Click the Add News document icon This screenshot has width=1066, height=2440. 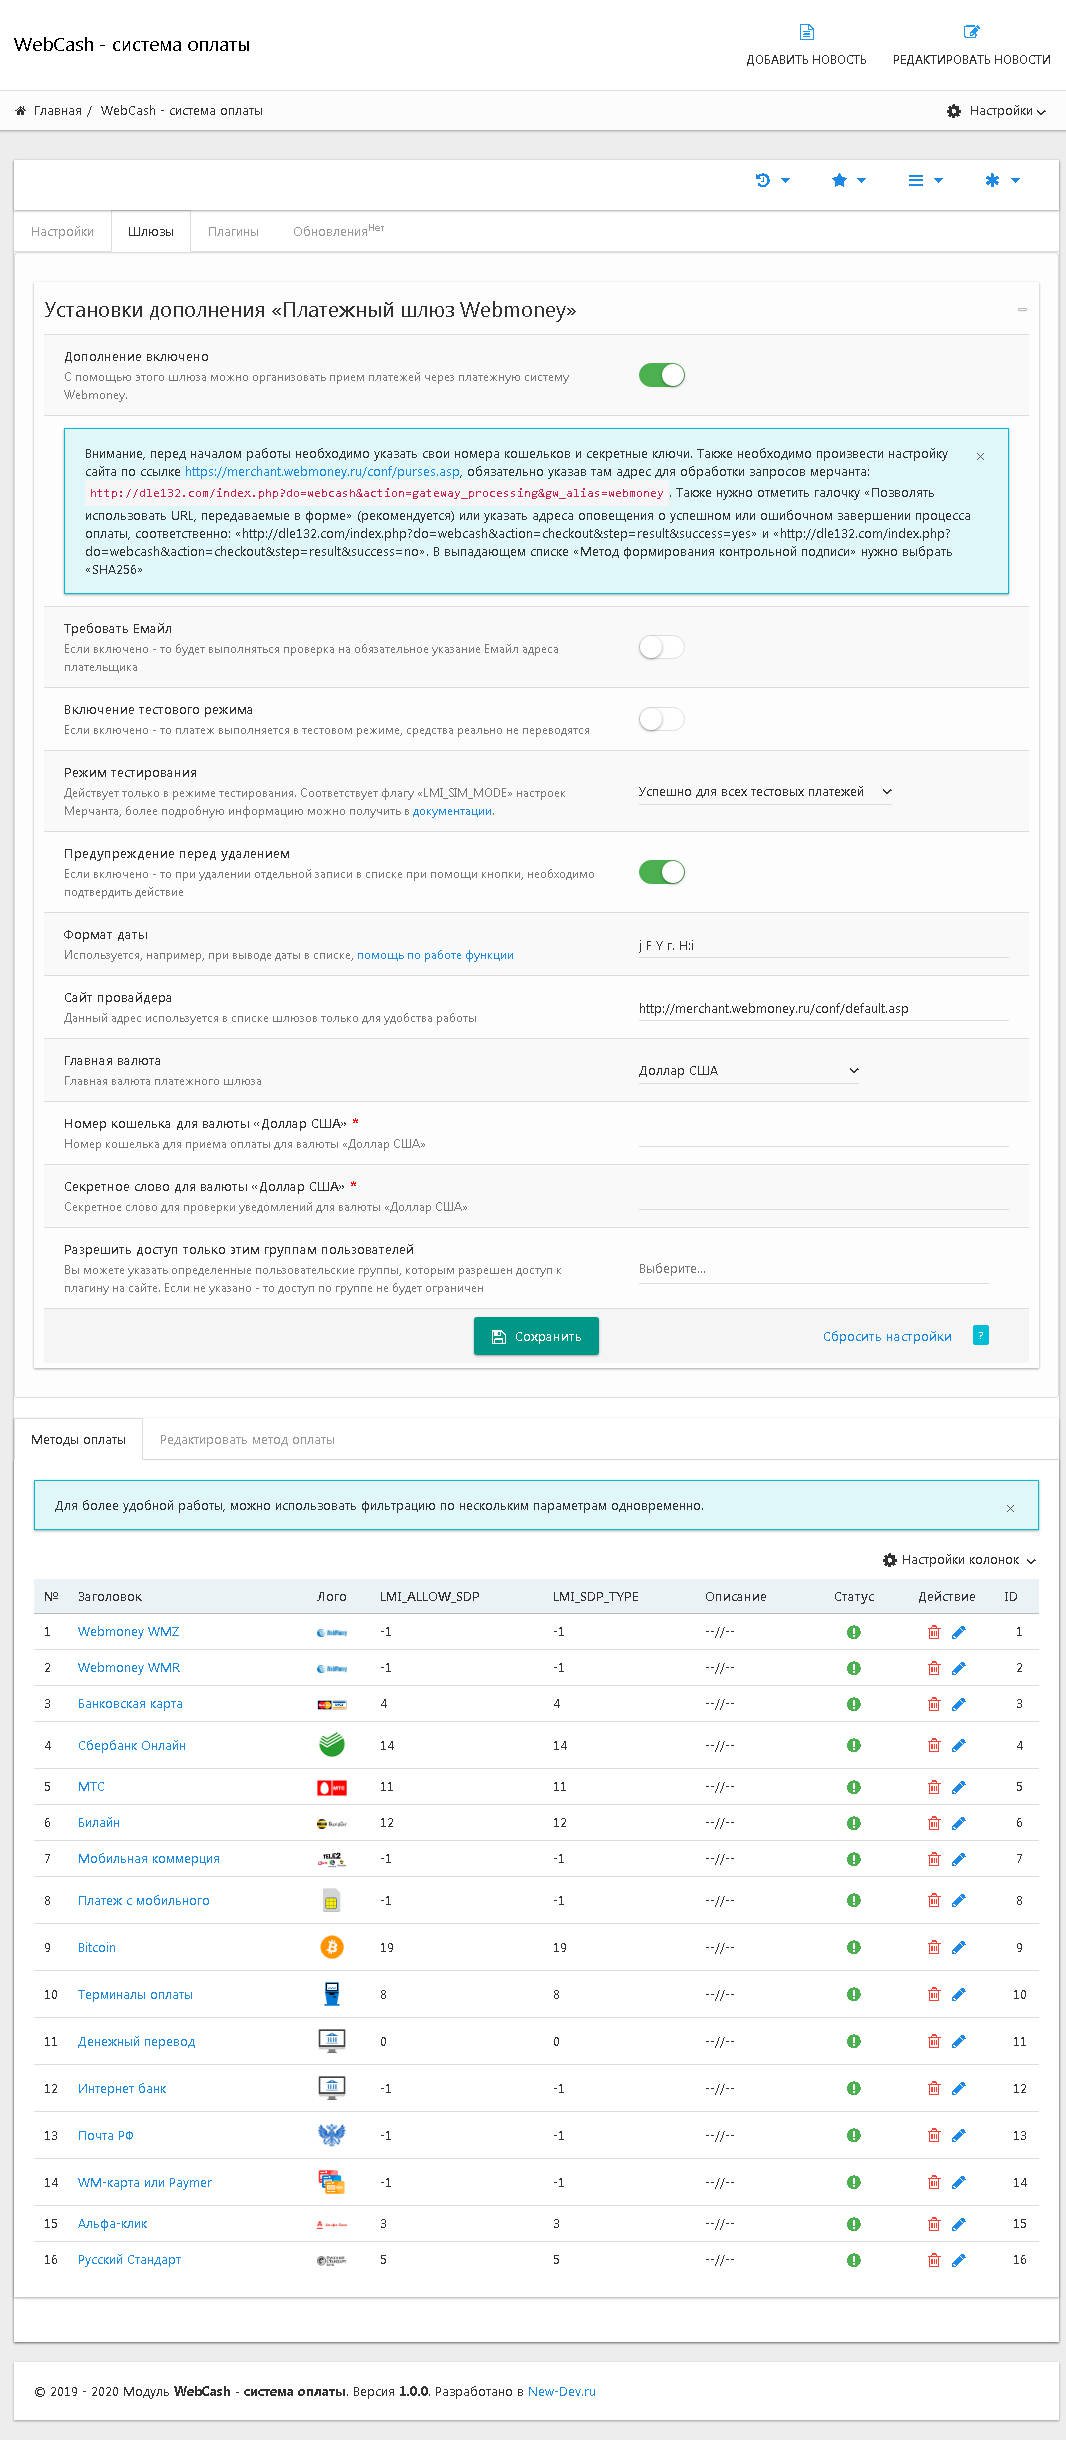click(x=807, y=32)
